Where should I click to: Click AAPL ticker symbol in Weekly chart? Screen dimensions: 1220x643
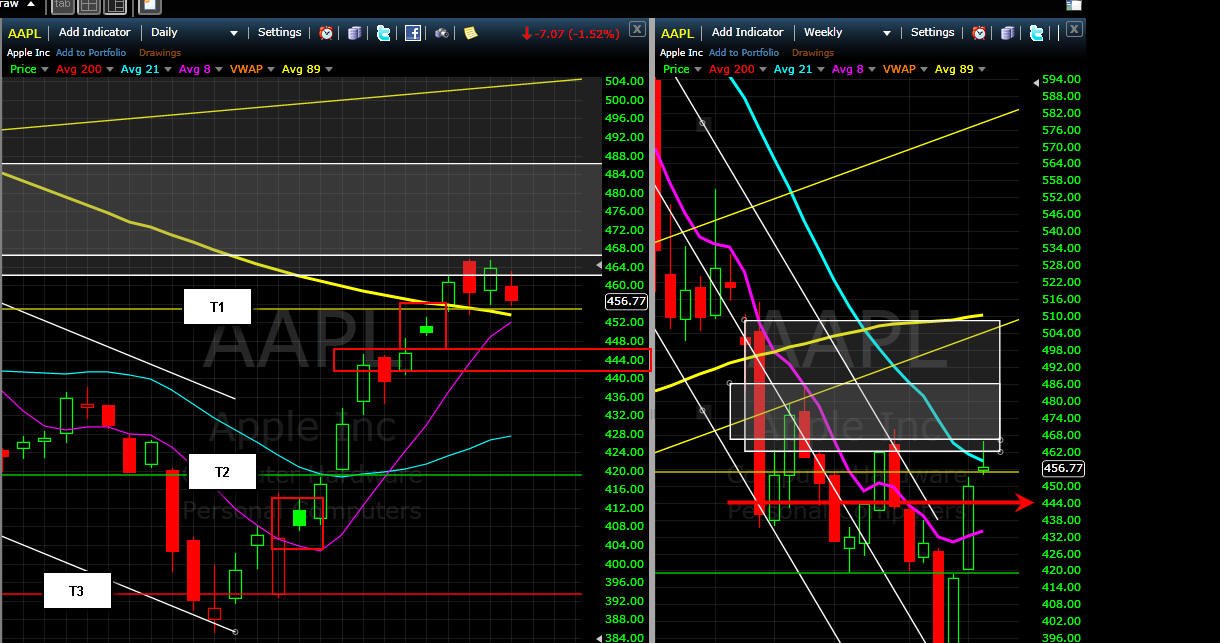(677, 33)
